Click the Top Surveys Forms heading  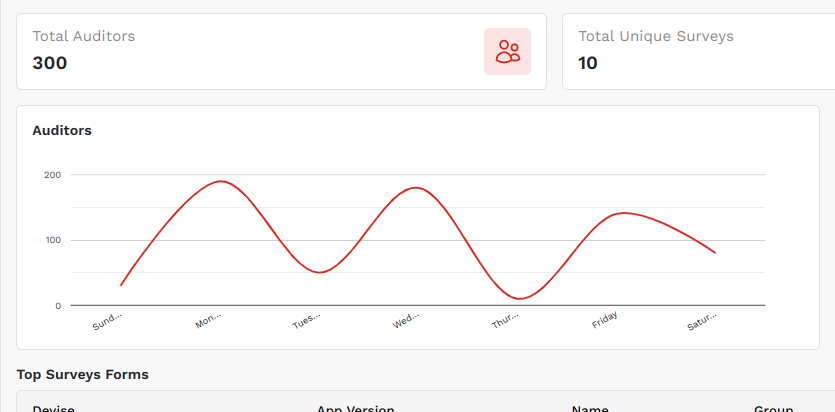pos(82,374)
